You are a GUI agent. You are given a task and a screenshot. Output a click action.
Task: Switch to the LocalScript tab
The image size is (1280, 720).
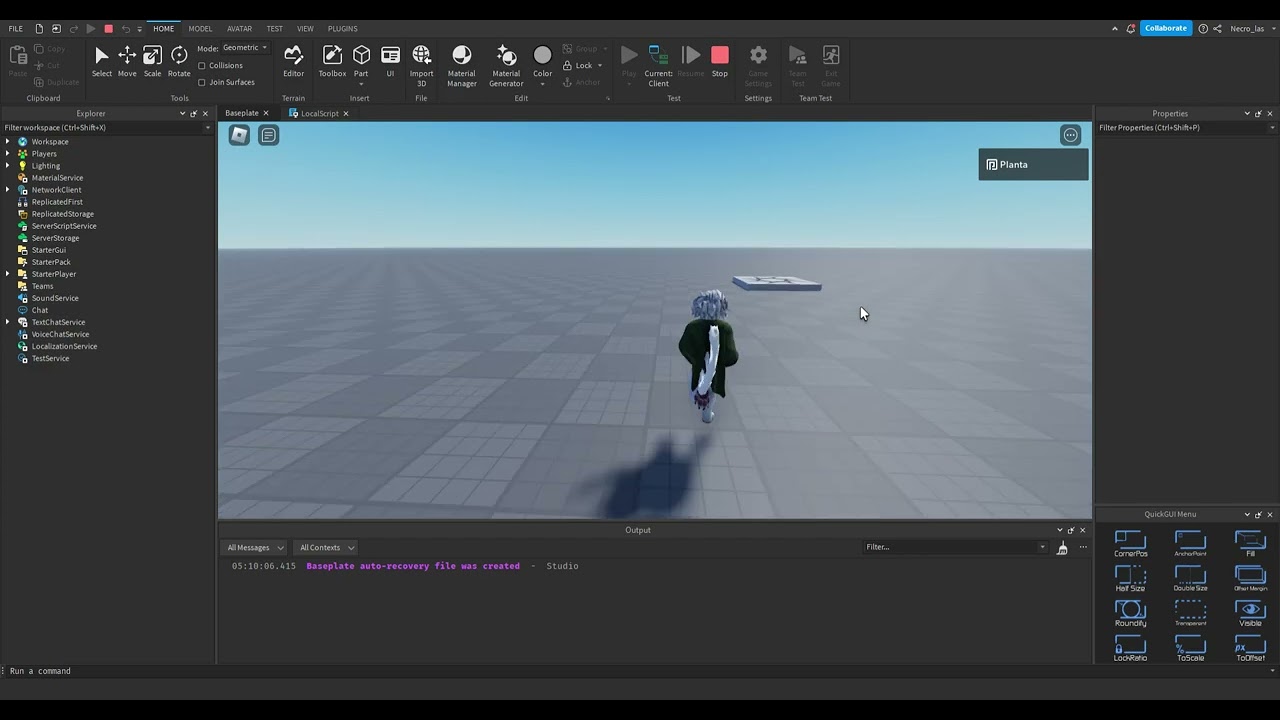click(319, 114)
